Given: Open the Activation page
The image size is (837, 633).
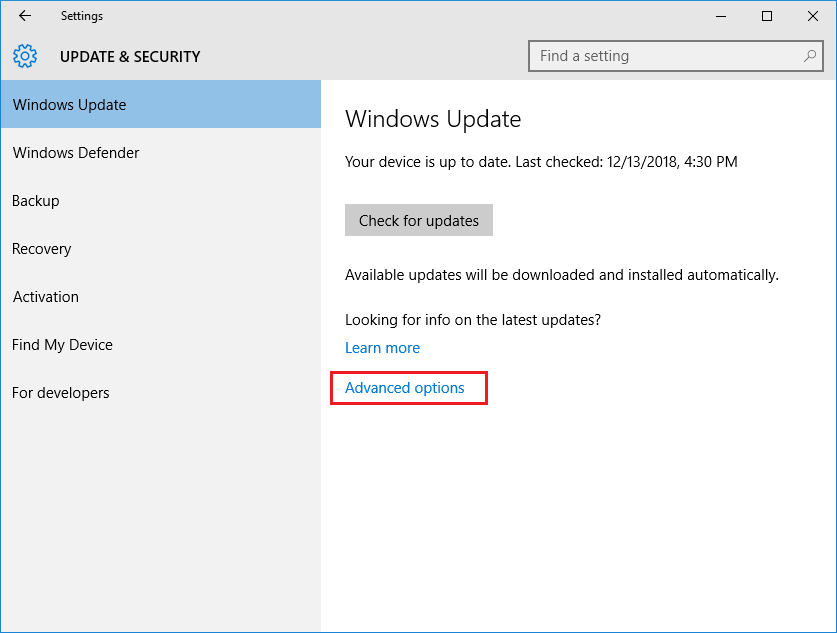Looking at the screenshot, I should coord(46,297).
